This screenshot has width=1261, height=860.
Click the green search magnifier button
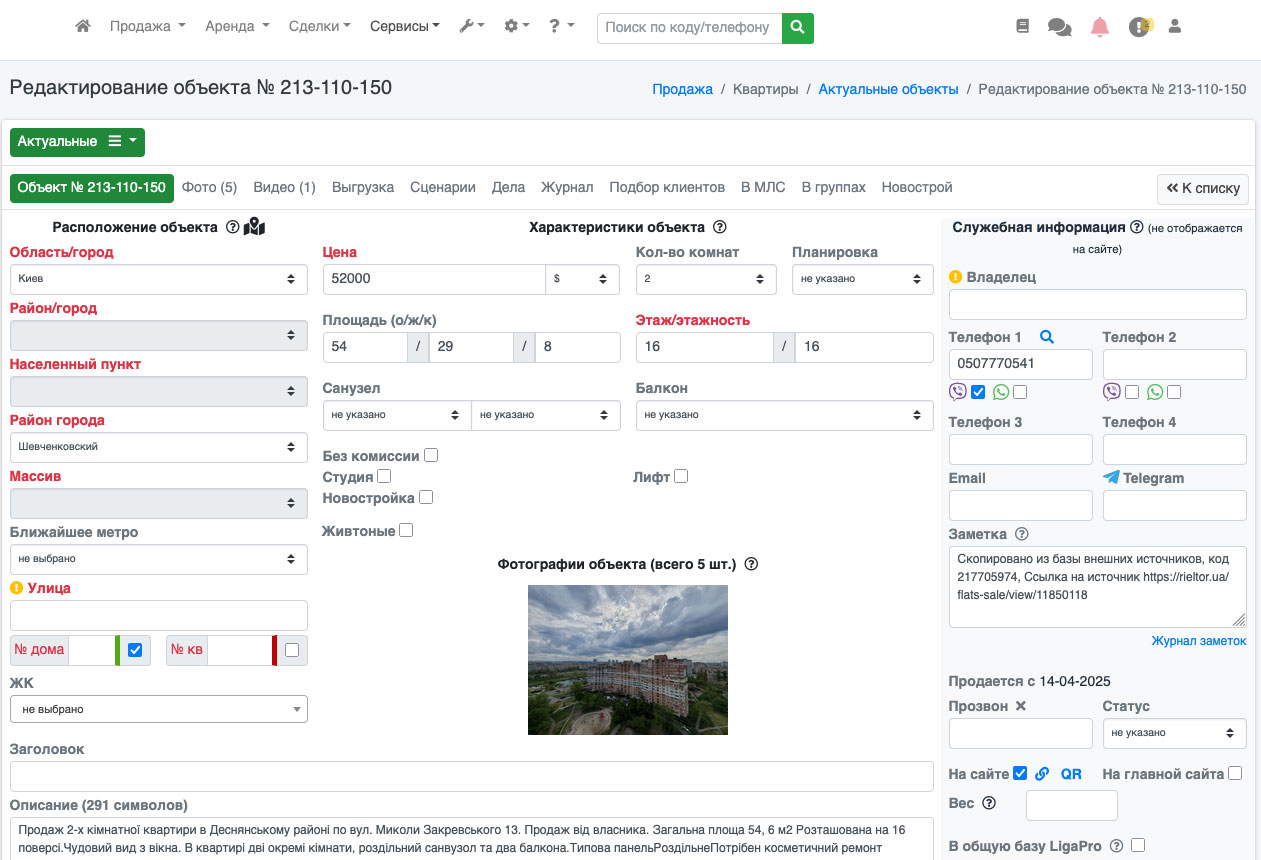[797, 28]
